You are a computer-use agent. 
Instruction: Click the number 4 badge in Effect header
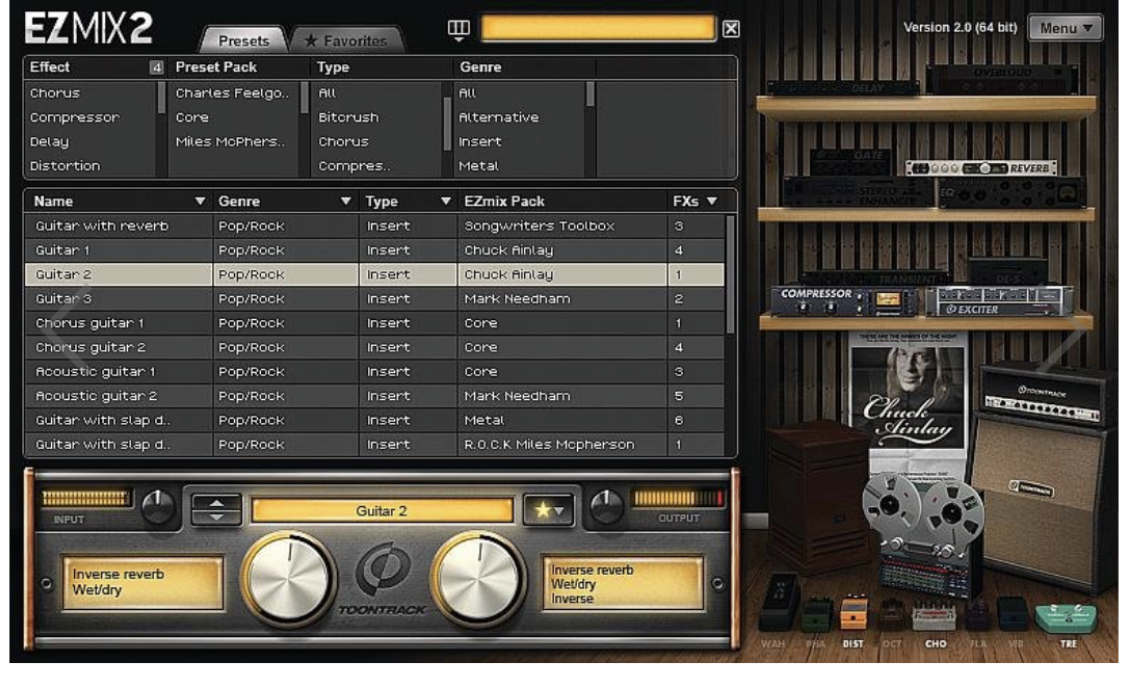pos(156,68)
